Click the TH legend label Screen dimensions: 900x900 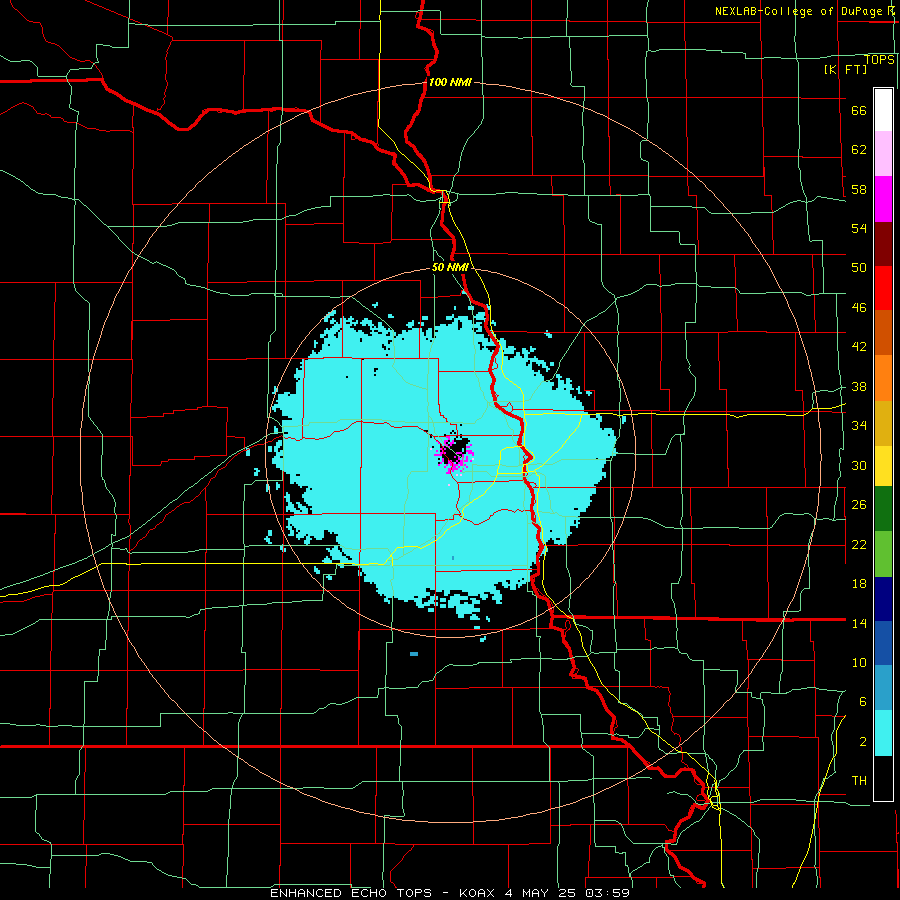coord(859,780)
